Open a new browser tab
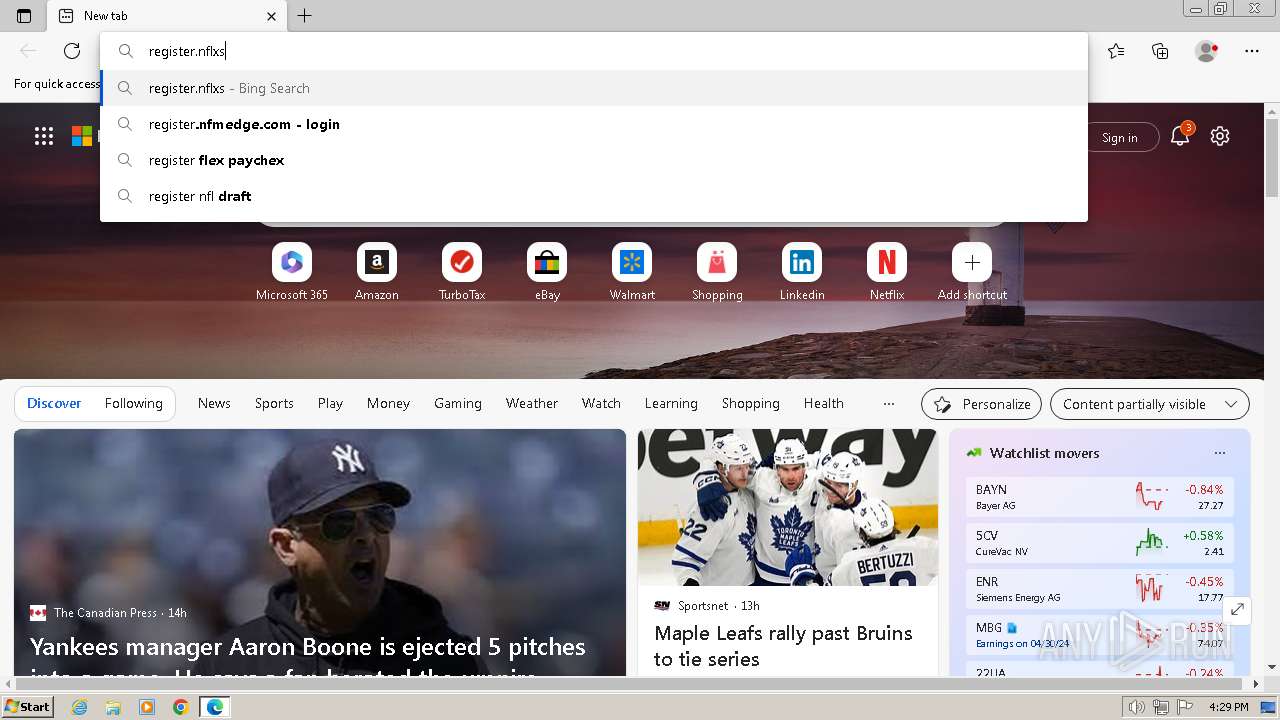This screenshot has width=1280, height=720. tap(305, 16)
